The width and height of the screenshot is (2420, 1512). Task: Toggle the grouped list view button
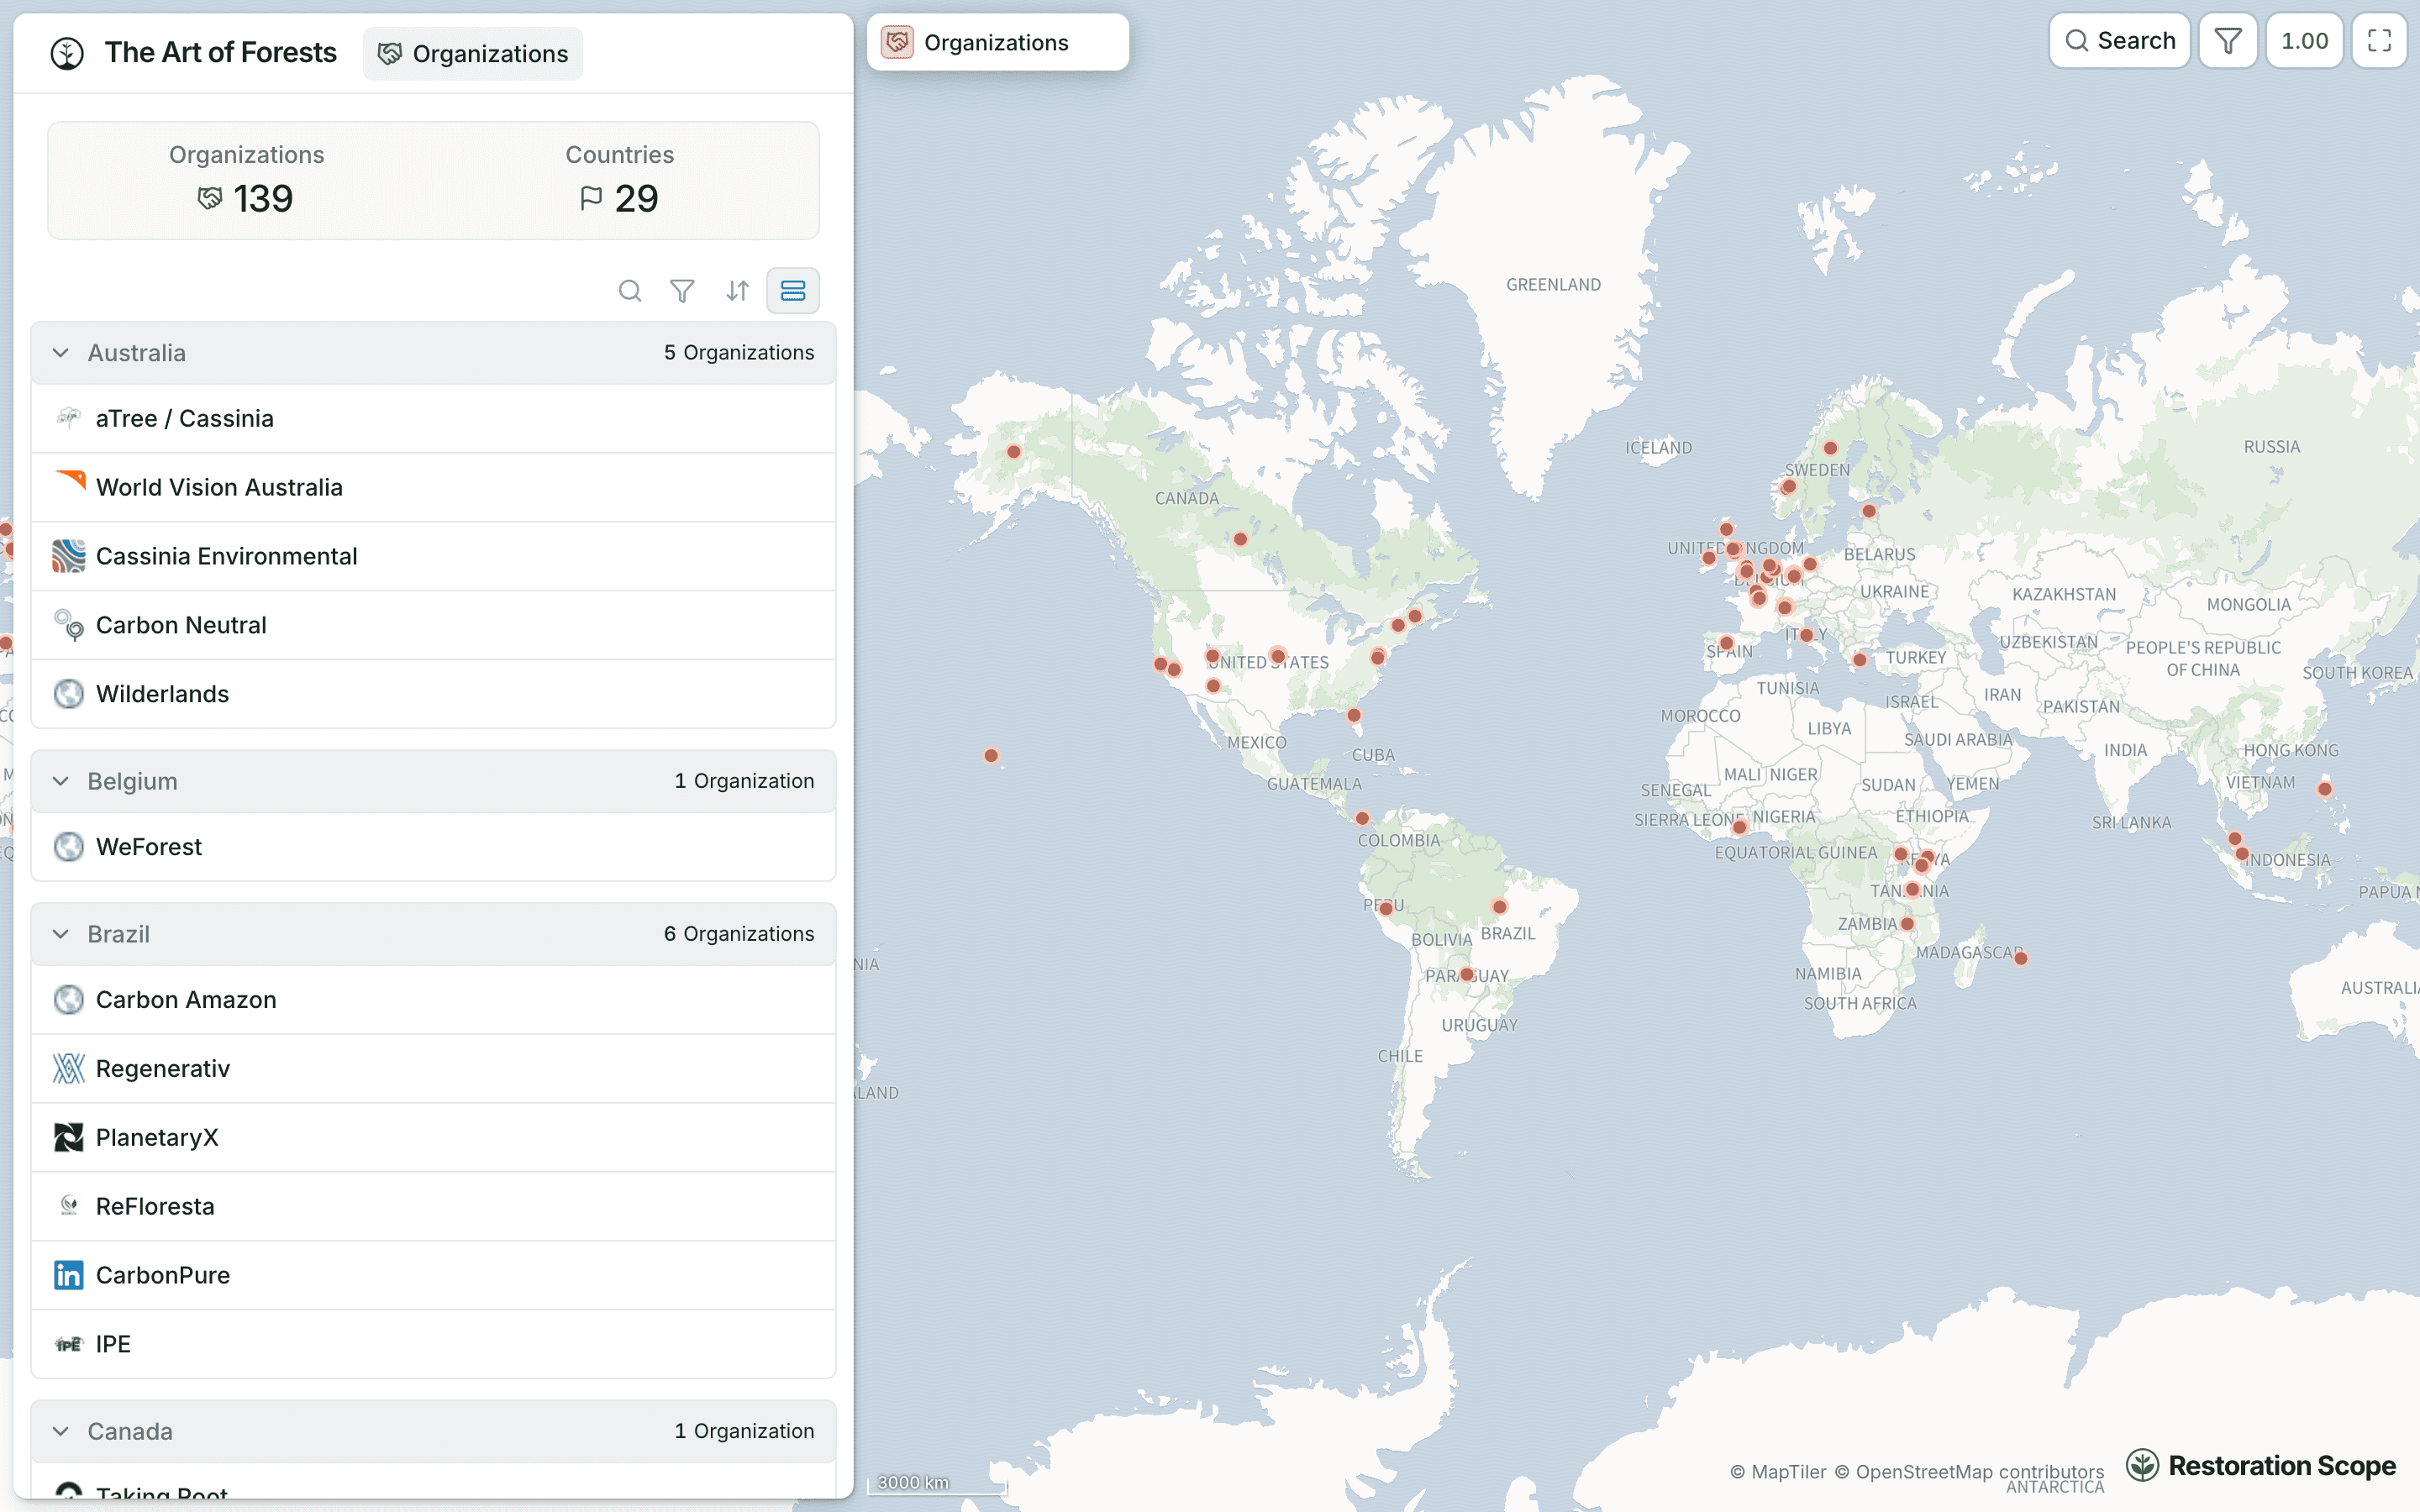pos(793,291)
